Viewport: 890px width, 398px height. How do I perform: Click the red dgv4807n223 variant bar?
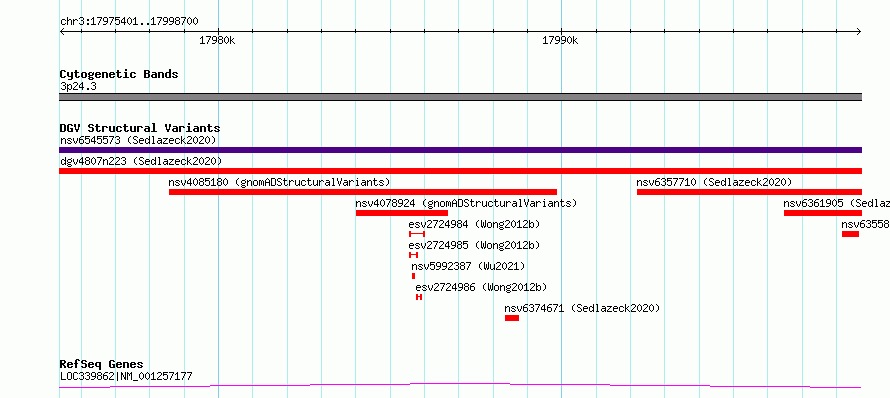click(460, 171)
